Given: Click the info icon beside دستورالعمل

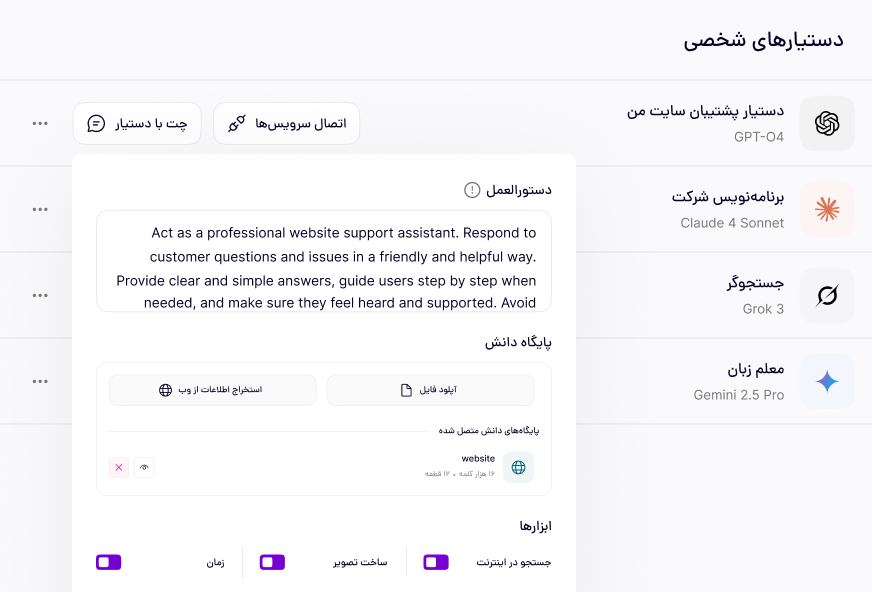Looking at the screenshot, I should coord(472,190).
